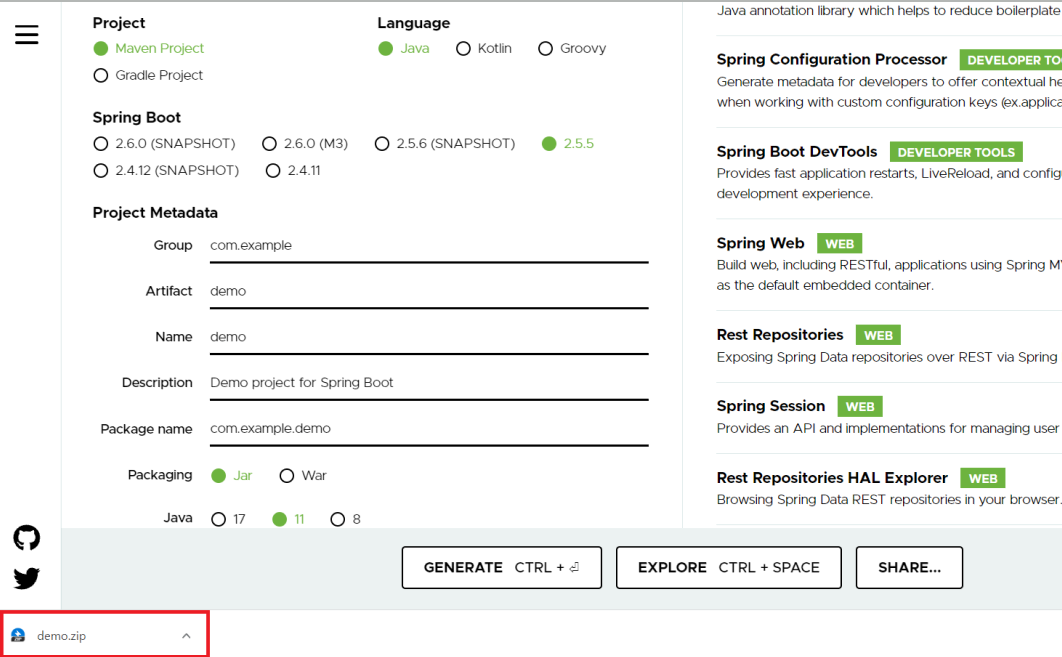Expand the demo.zip download options chevron
Screen dimensions: 1062x657
pos(186,635)
